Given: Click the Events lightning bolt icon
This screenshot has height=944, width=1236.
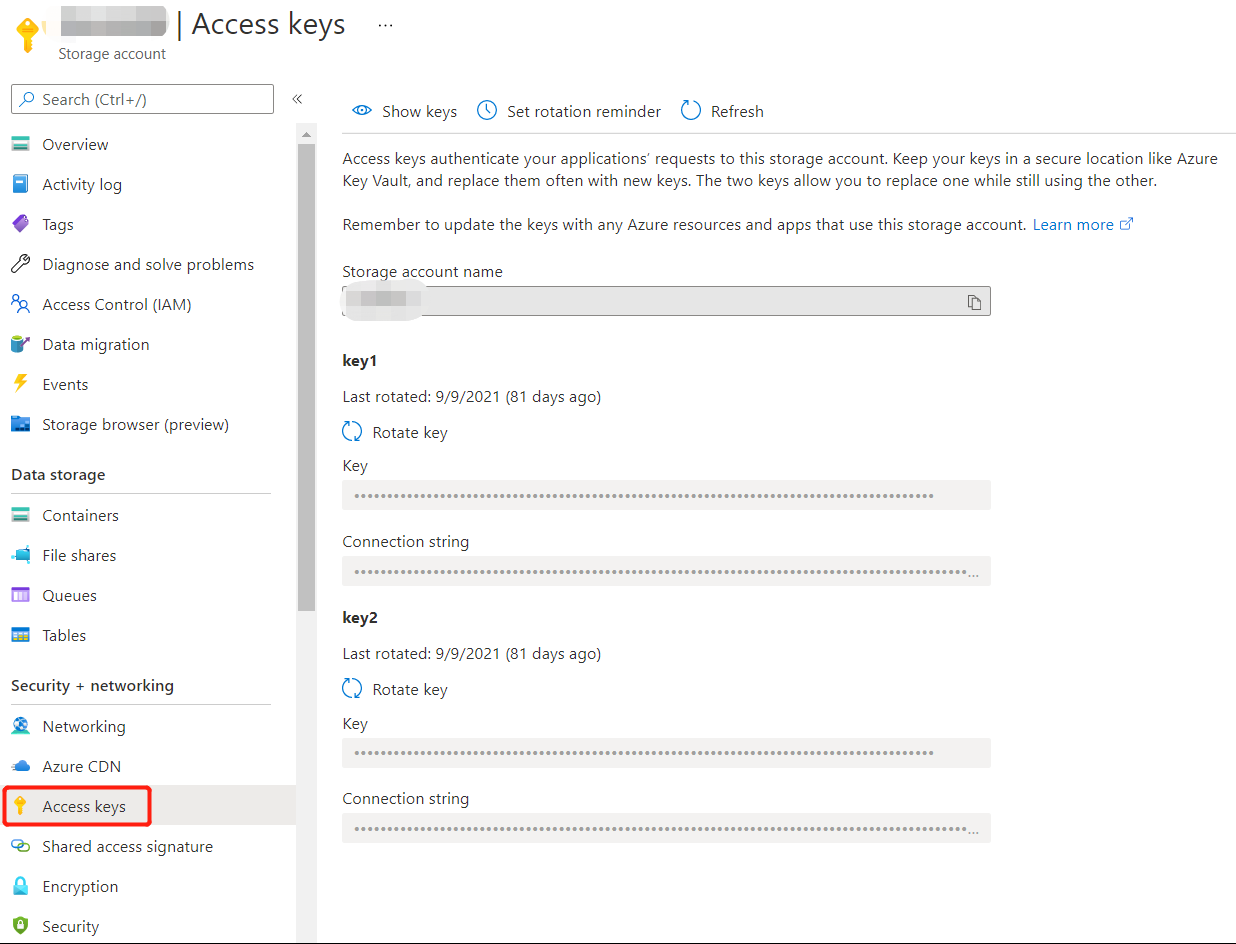Looking at the screenshot, I should pyautogui.click(x=20, y=384).
